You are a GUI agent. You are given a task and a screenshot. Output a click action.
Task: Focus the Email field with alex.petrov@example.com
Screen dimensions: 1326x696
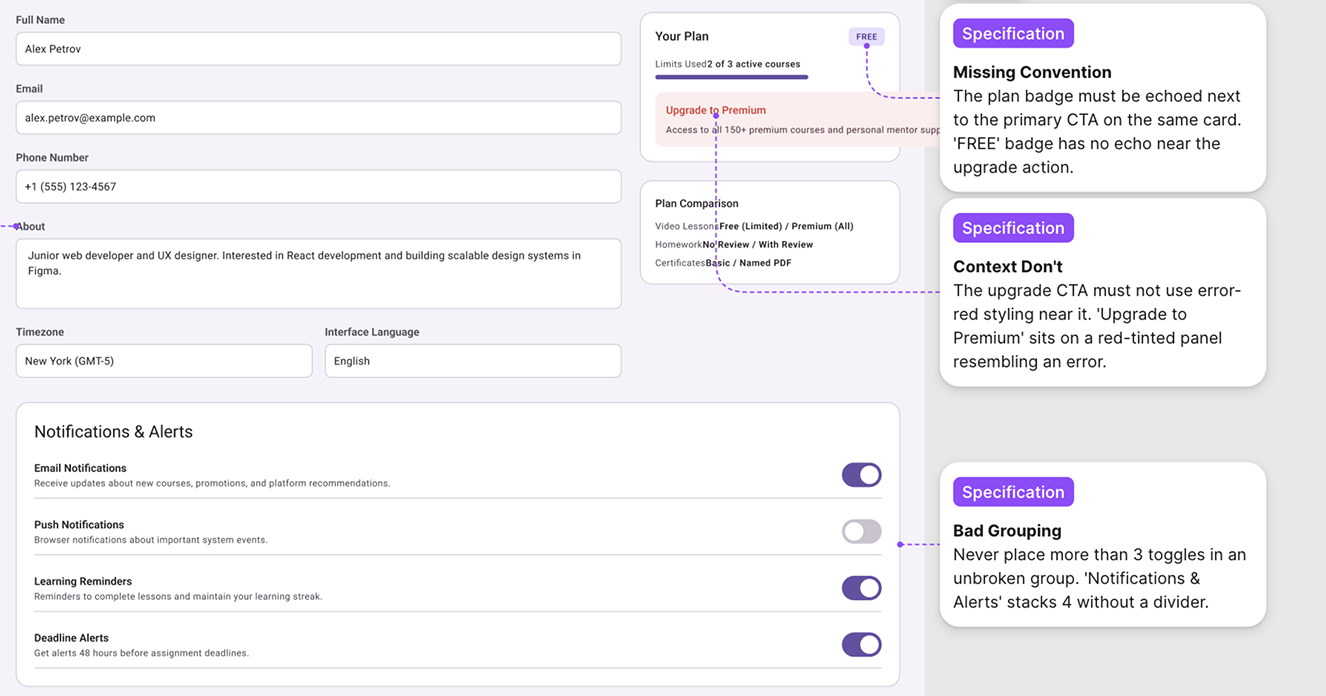[x=318, y=118]
